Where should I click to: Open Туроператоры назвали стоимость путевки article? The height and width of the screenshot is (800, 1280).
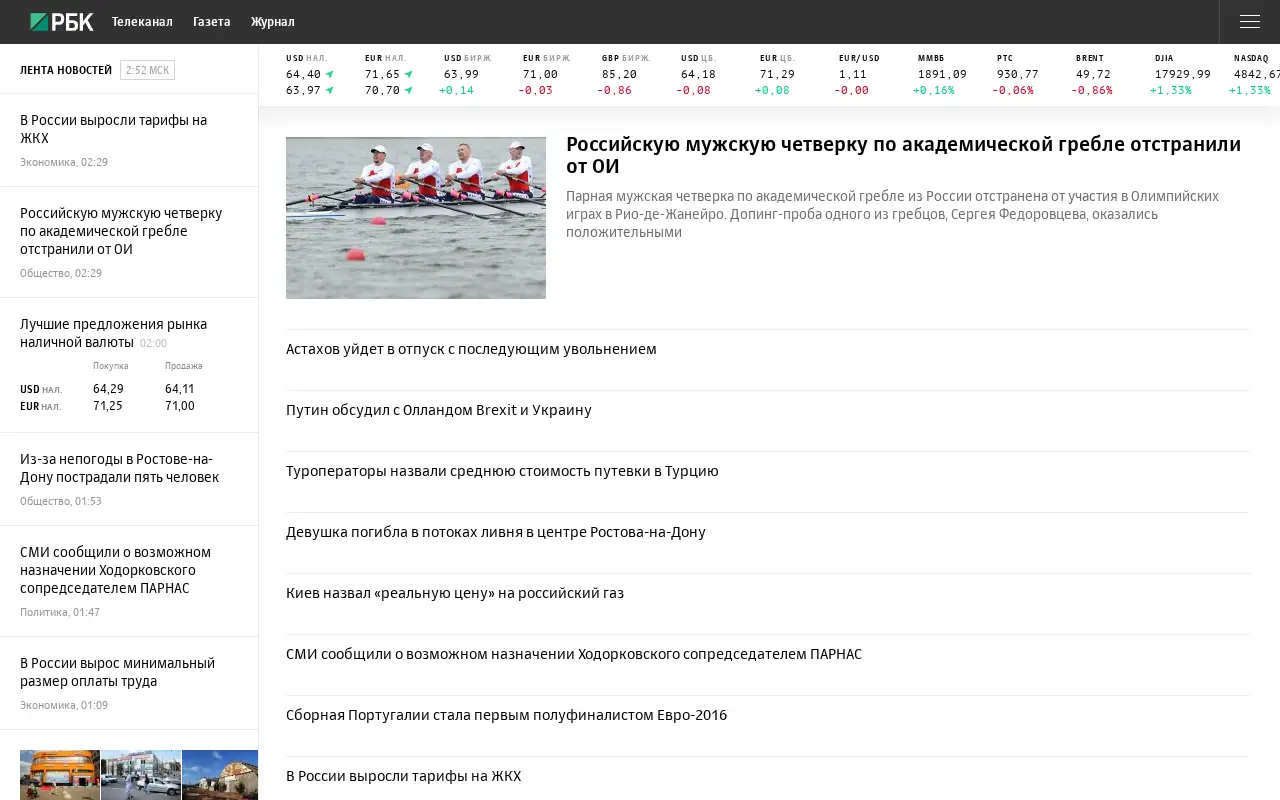(502, 471)
